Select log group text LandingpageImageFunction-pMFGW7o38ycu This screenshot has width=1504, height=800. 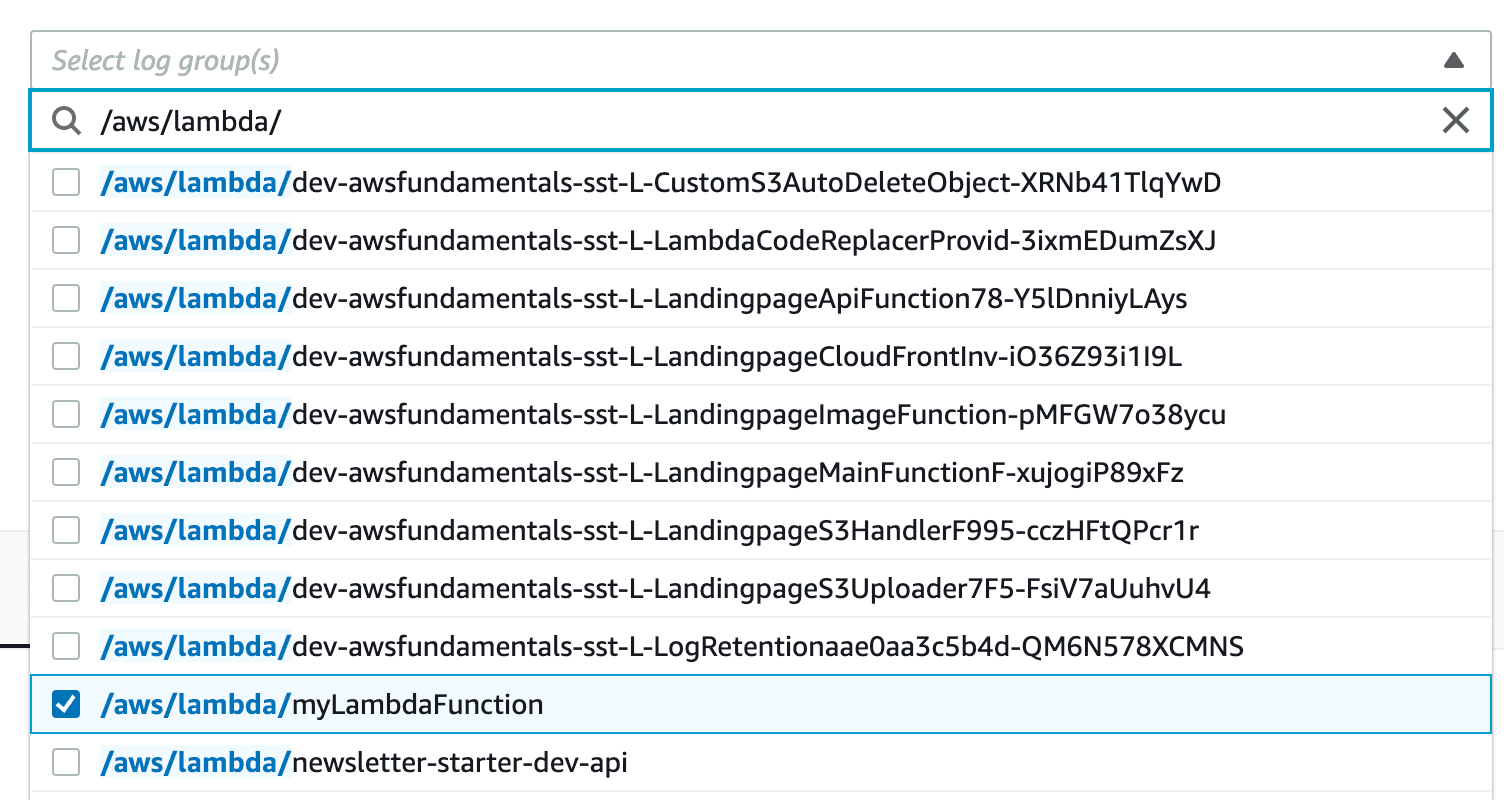[663, 415]
